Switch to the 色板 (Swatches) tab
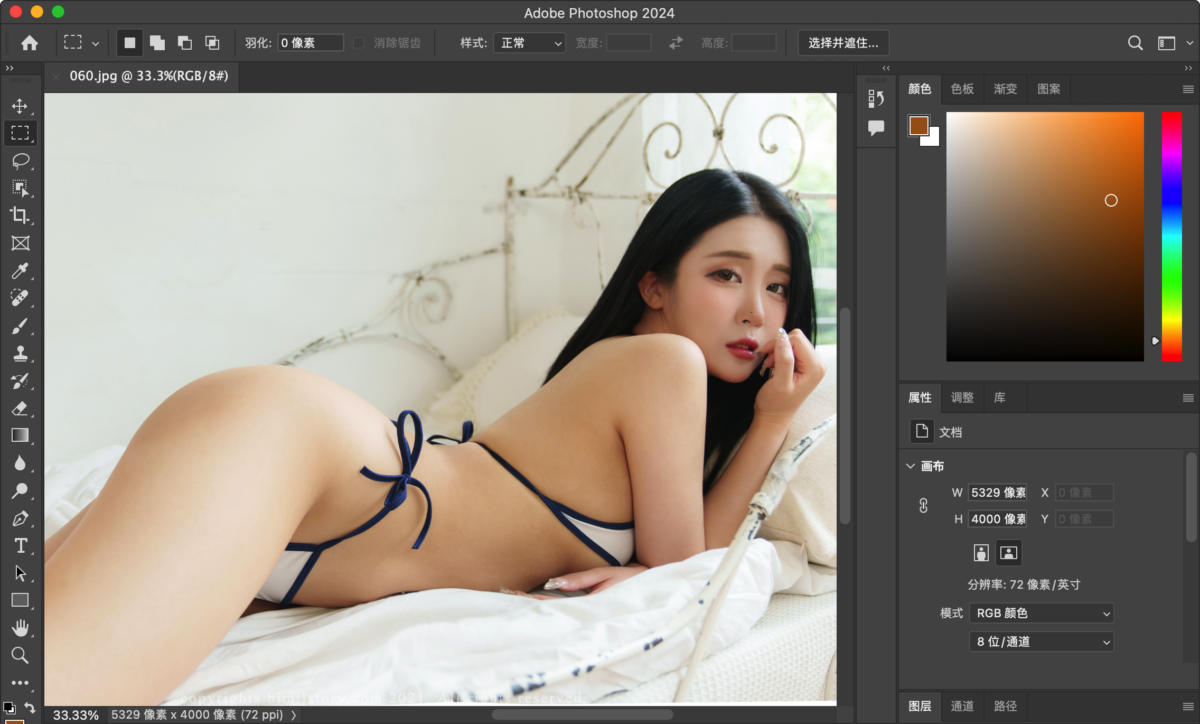 [x=961, y=89]
